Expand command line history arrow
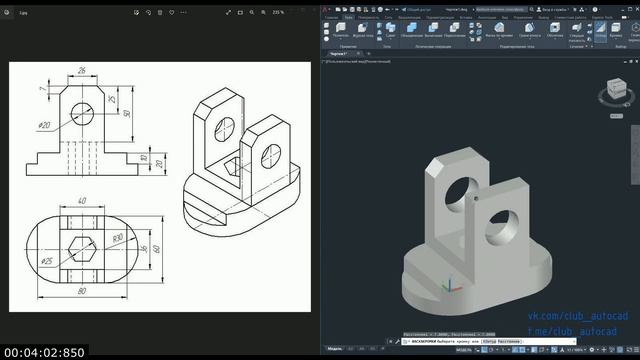The height and width of the screenshot is (360, 640). coord(574,341)
